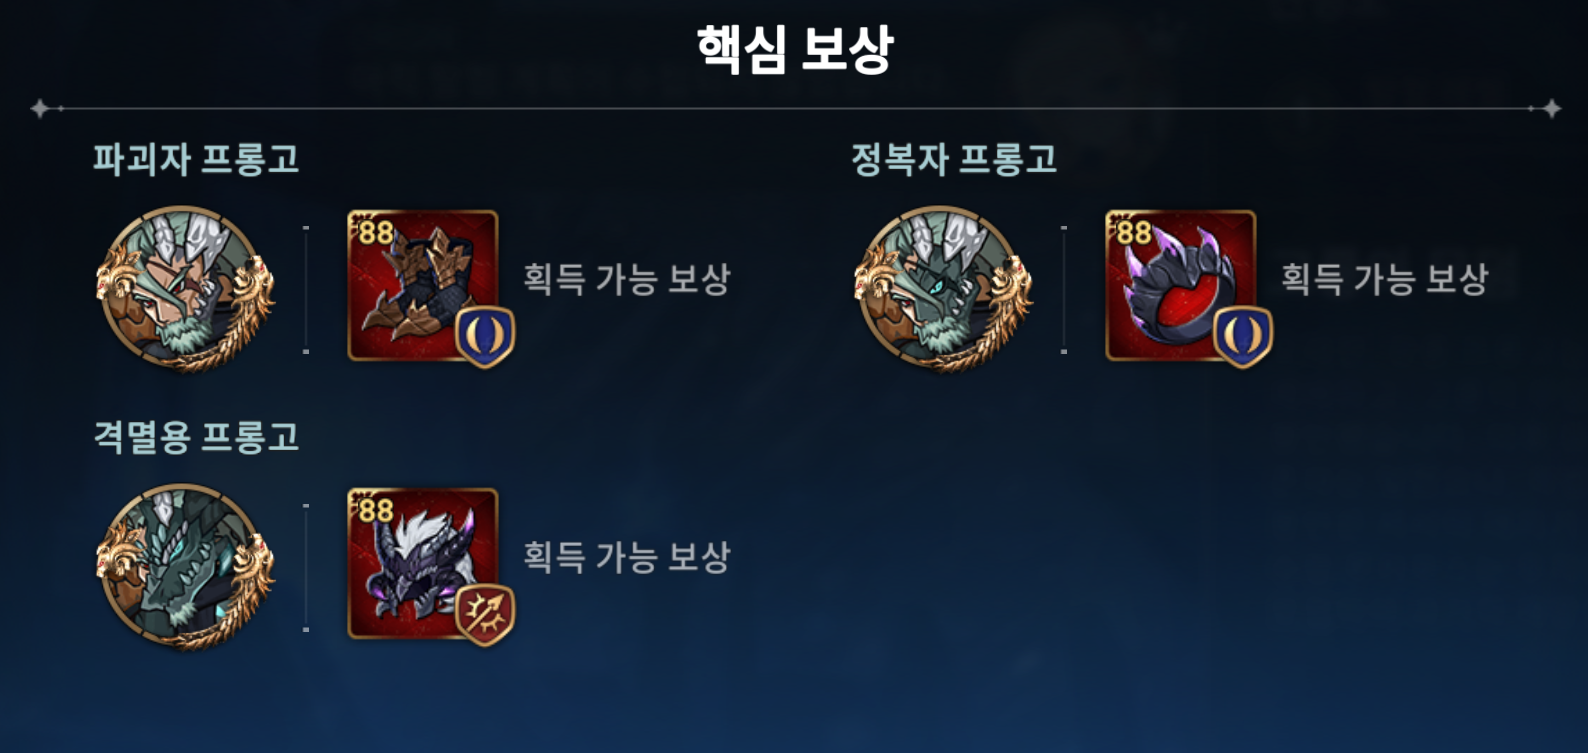Click the crescent shield badge on the ring
1588x753 pixels.
coord(1243,337)
